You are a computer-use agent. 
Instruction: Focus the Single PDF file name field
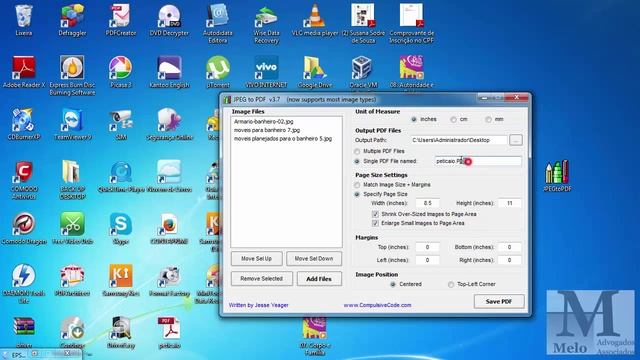click(478, 161)
